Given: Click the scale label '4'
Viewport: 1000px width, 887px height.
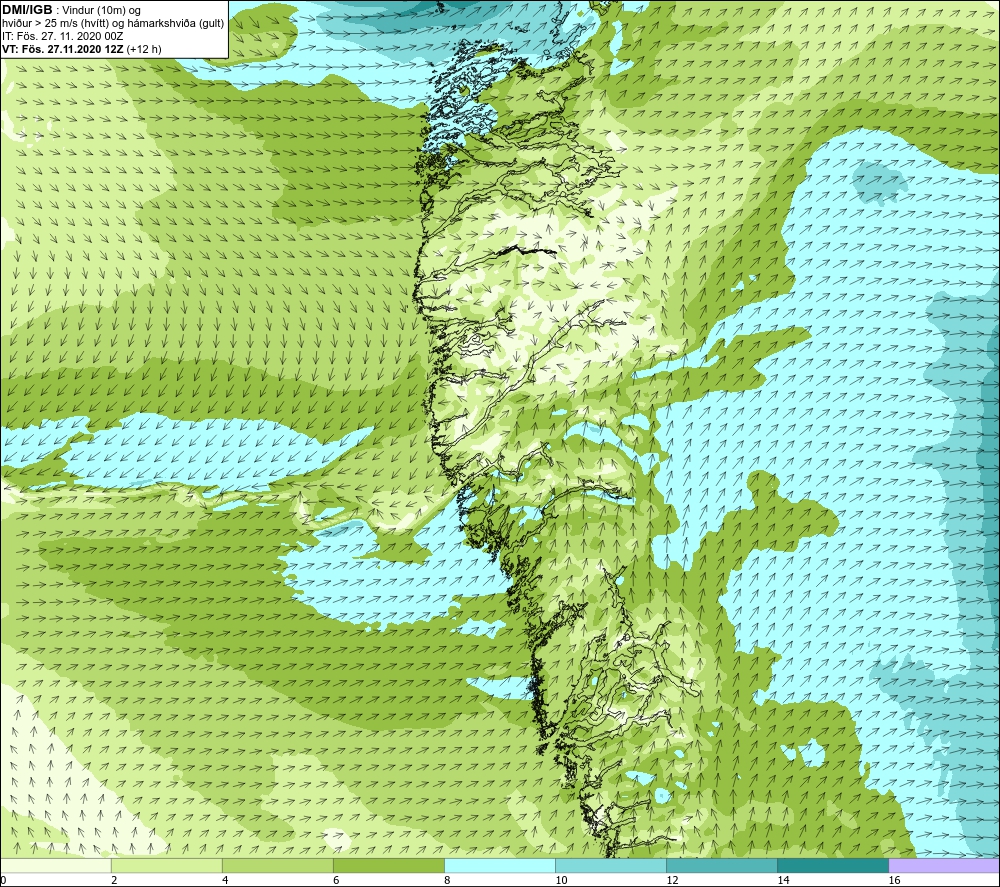Looking at the screenshot, I should [225, 881].
